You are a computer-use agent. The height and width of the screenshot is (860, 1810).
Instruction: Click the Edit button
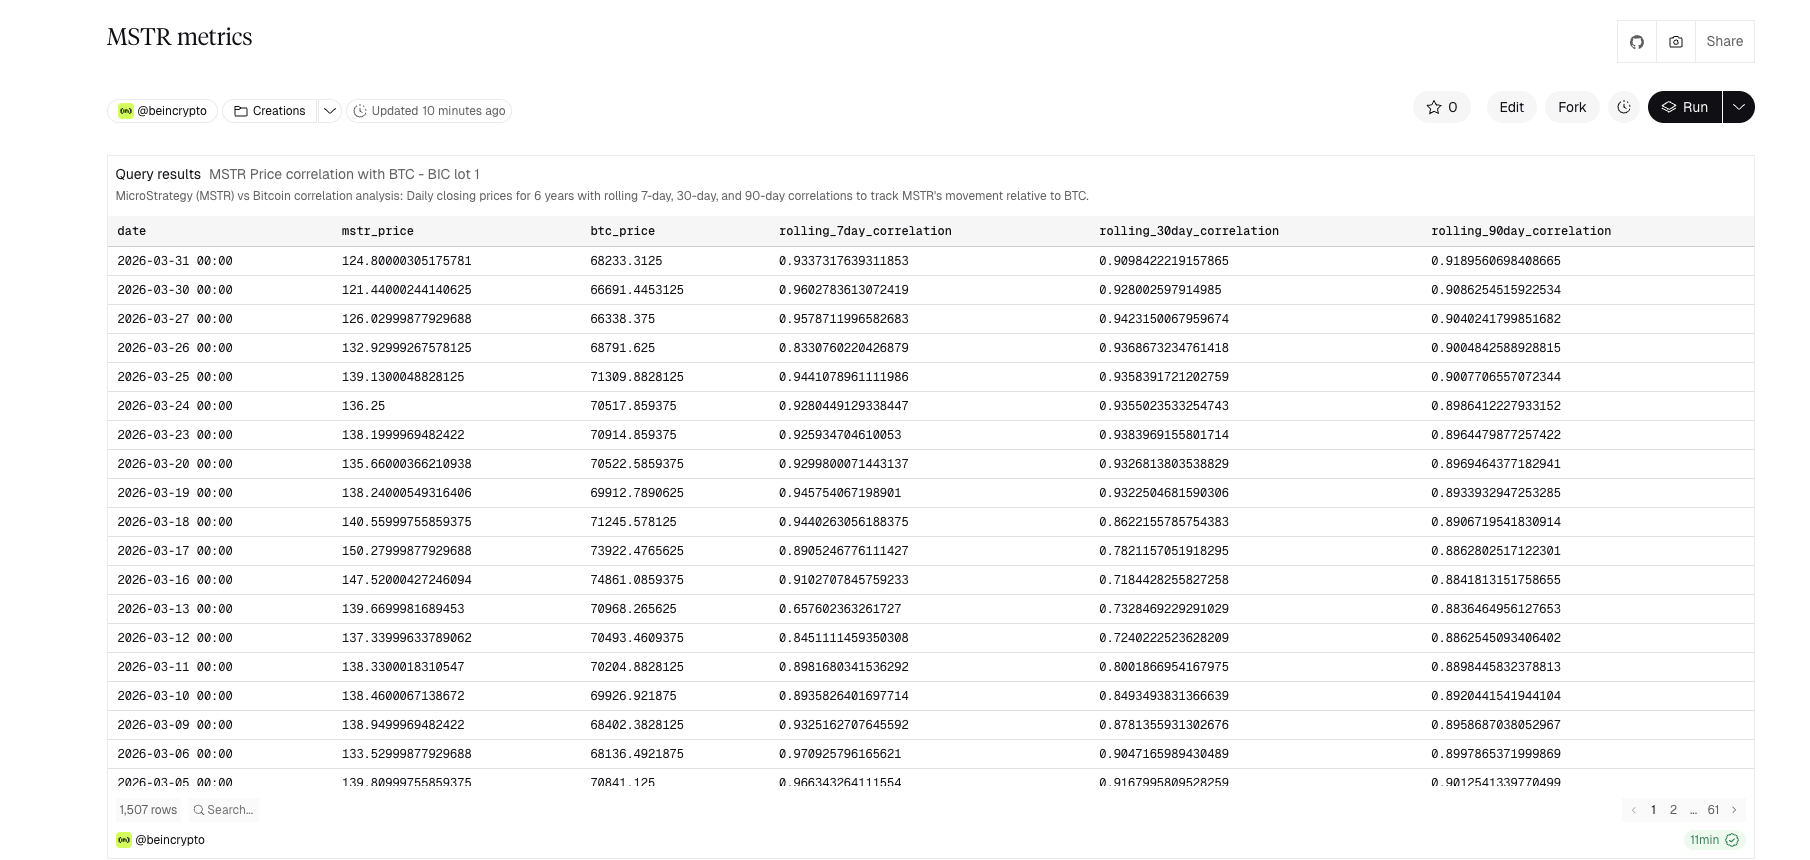coord(1511,107)
